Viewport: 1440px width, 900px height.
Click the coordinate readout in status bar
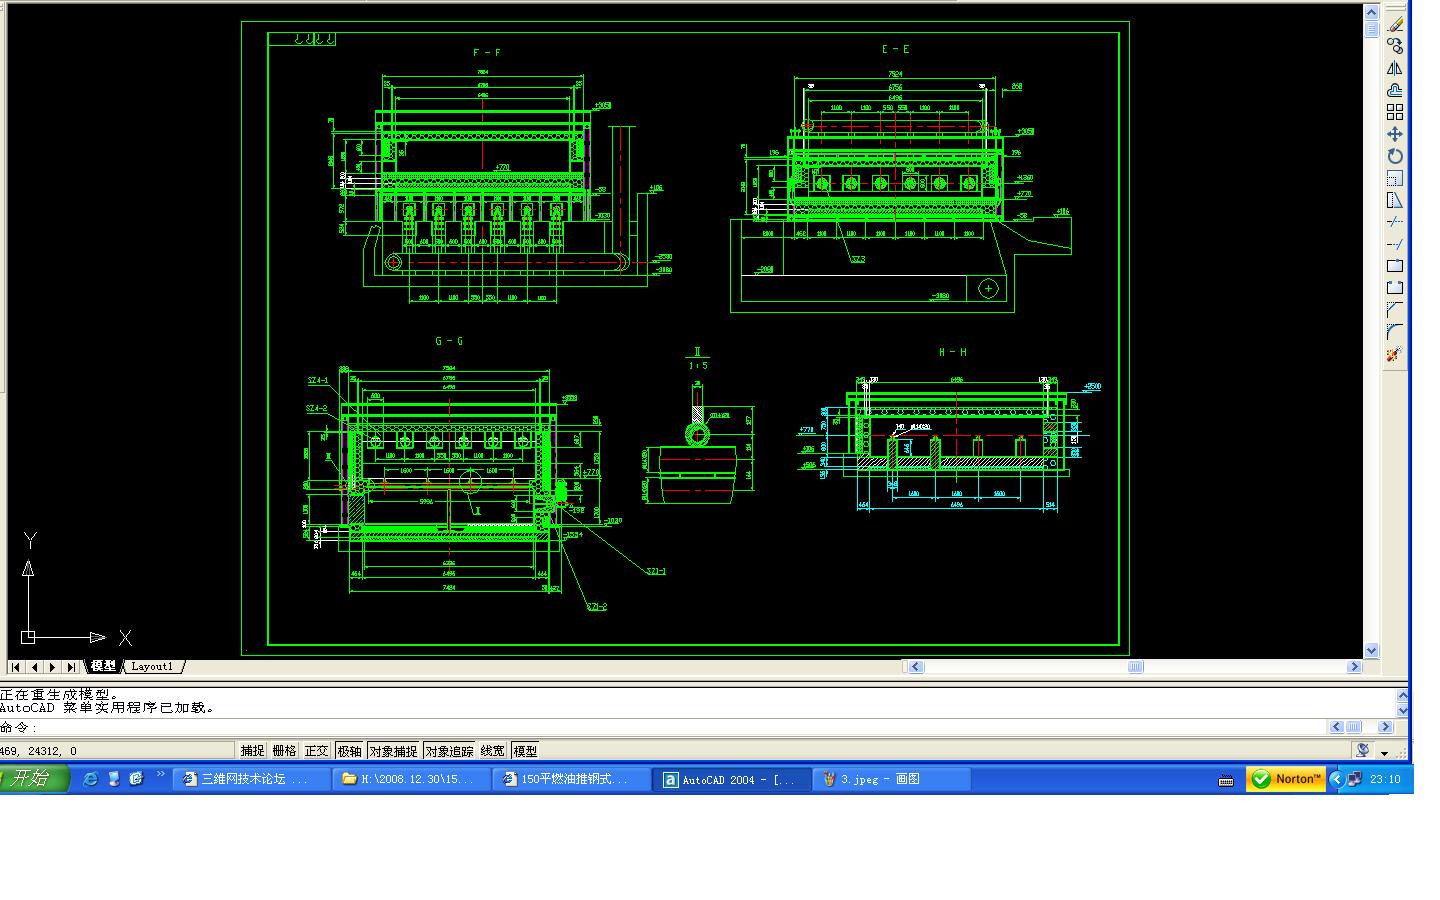coord(117,751)
